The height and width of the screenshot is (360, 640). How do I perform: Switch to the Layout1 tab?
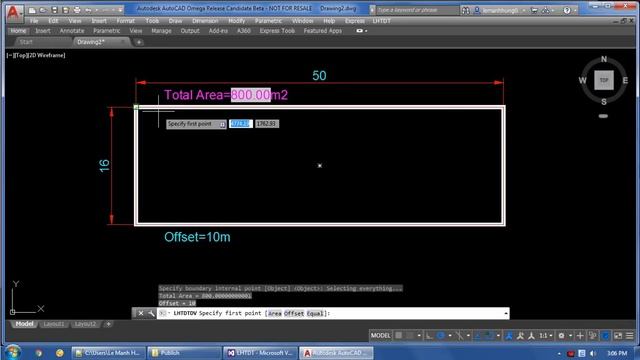[x=54, y=324]
